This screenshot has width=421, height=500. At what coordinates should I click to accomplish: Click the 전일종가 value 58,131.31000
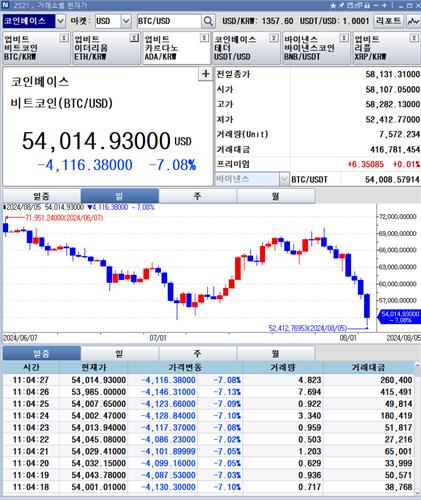393,74
